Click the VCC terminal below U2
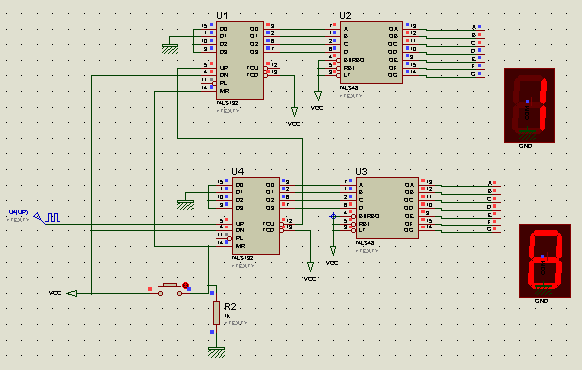The width and height of the screenshot is (582, 370). [318, 96]
